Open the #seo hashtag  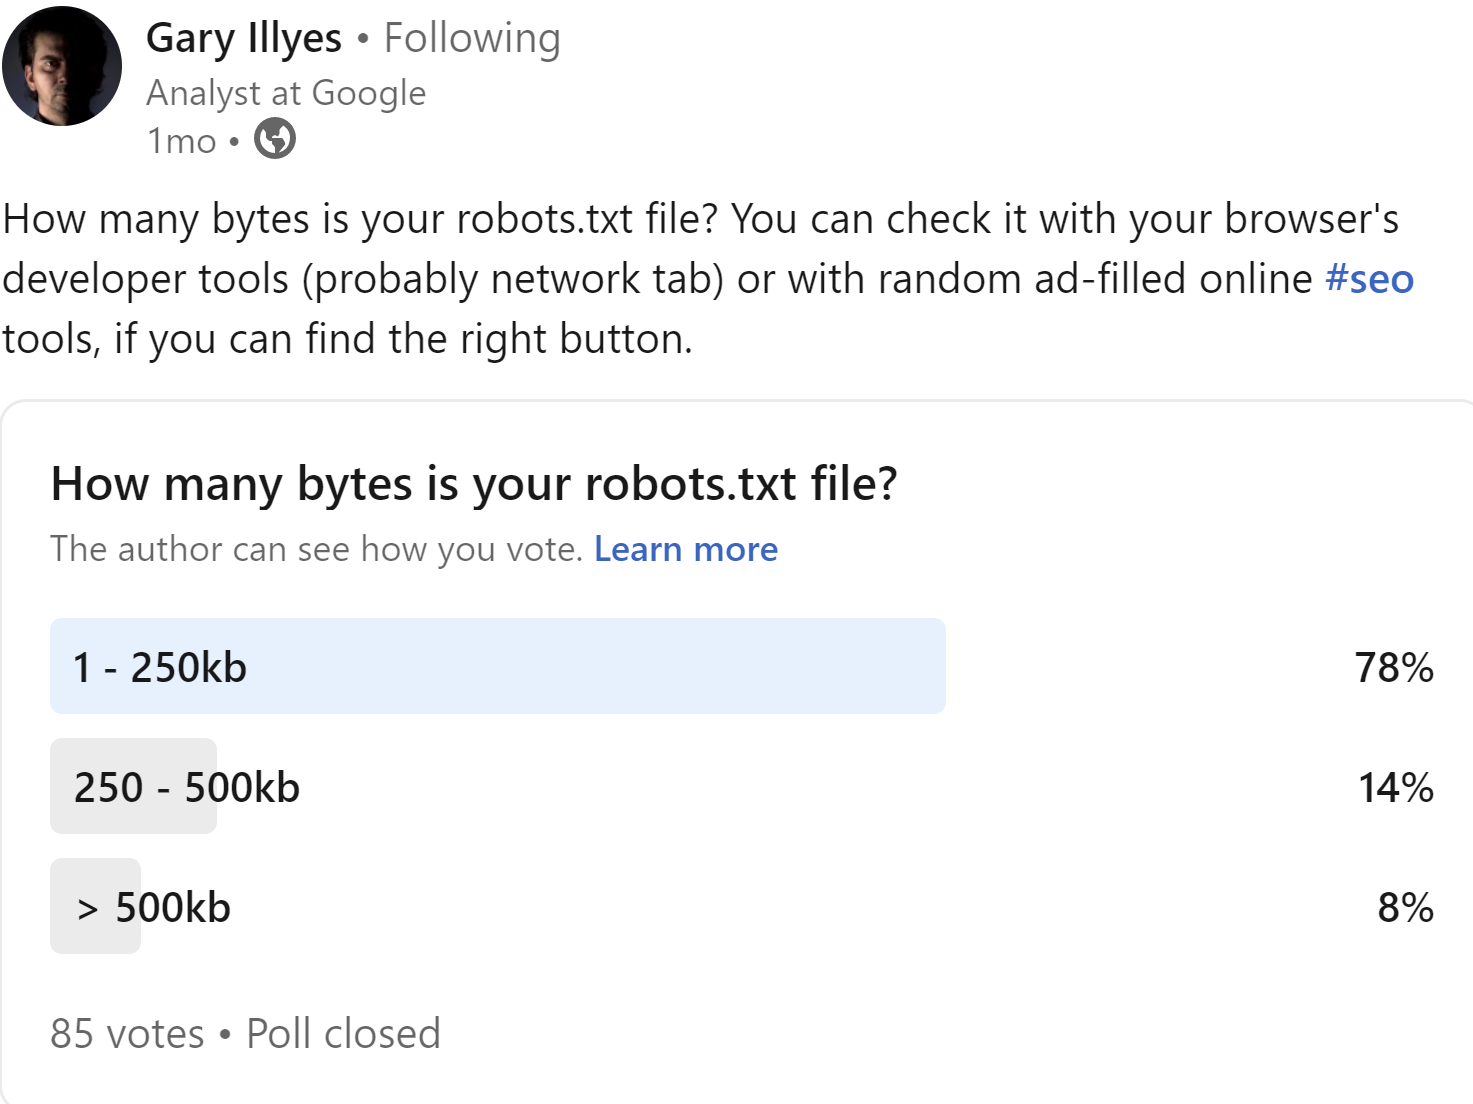tap(1369, 279)
